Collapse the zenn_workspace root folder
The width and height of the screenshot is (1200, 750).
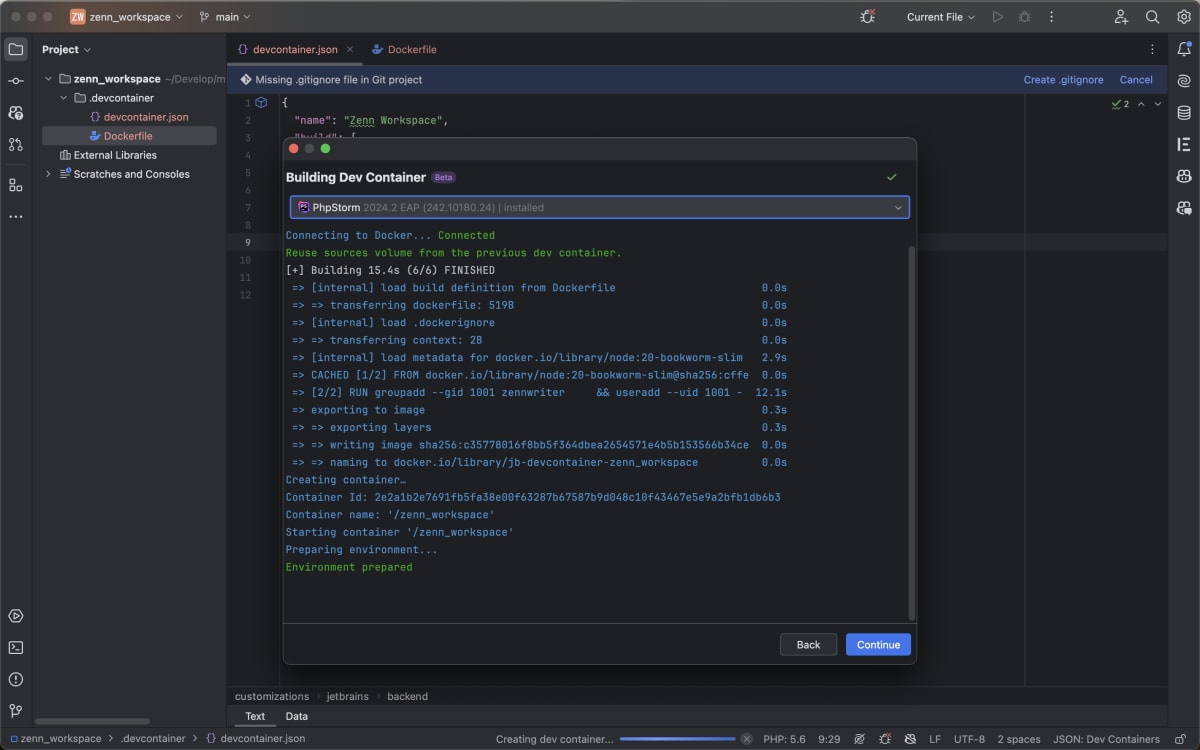[48, 79]
